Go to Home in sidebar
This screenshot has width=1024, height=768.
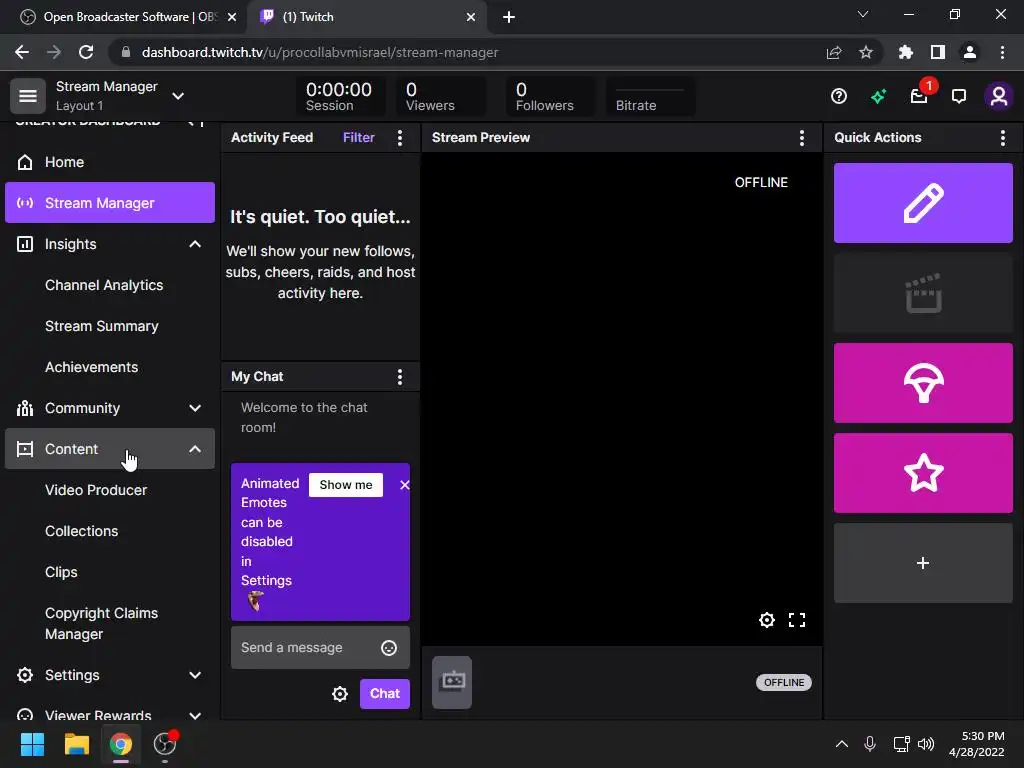click(x=110, y=162)
